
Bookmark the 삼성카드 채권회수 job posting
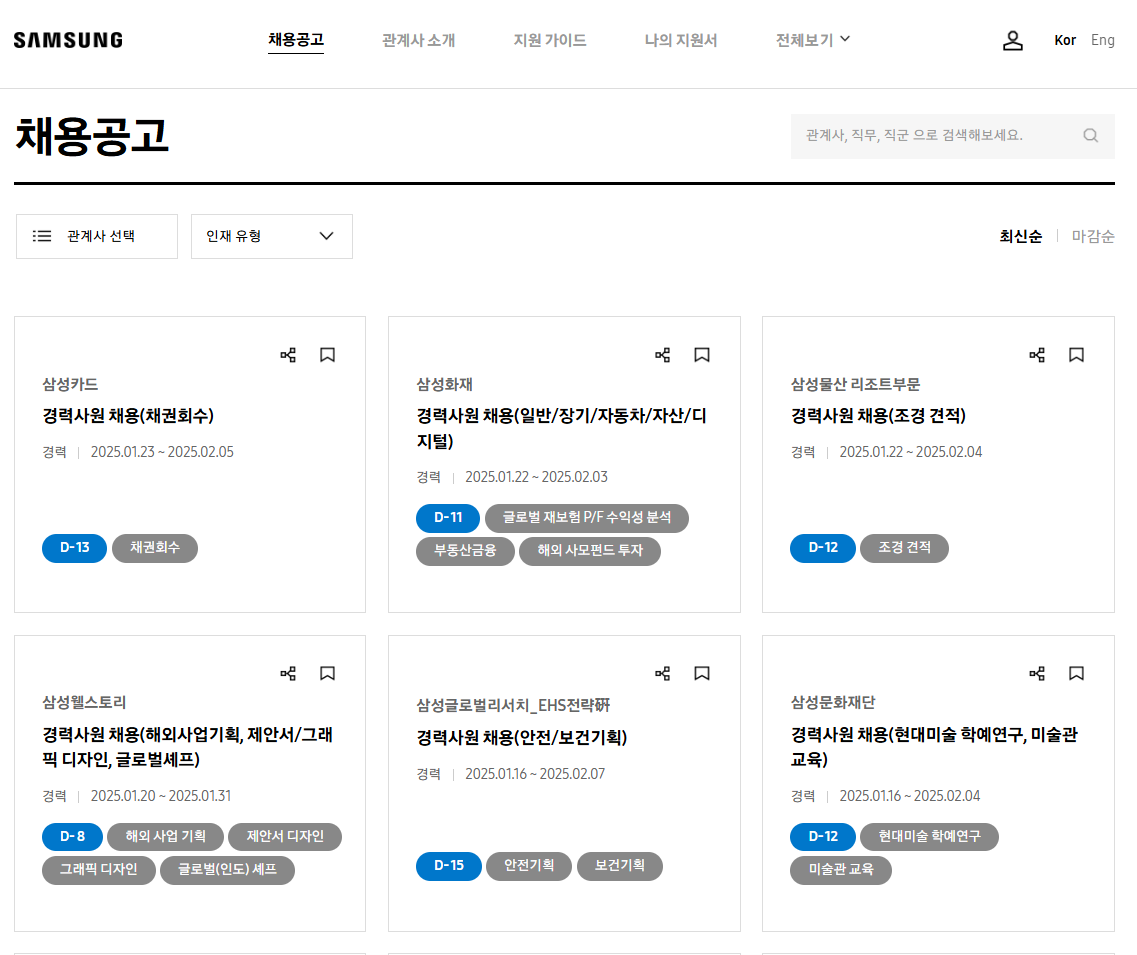(327, 355)
